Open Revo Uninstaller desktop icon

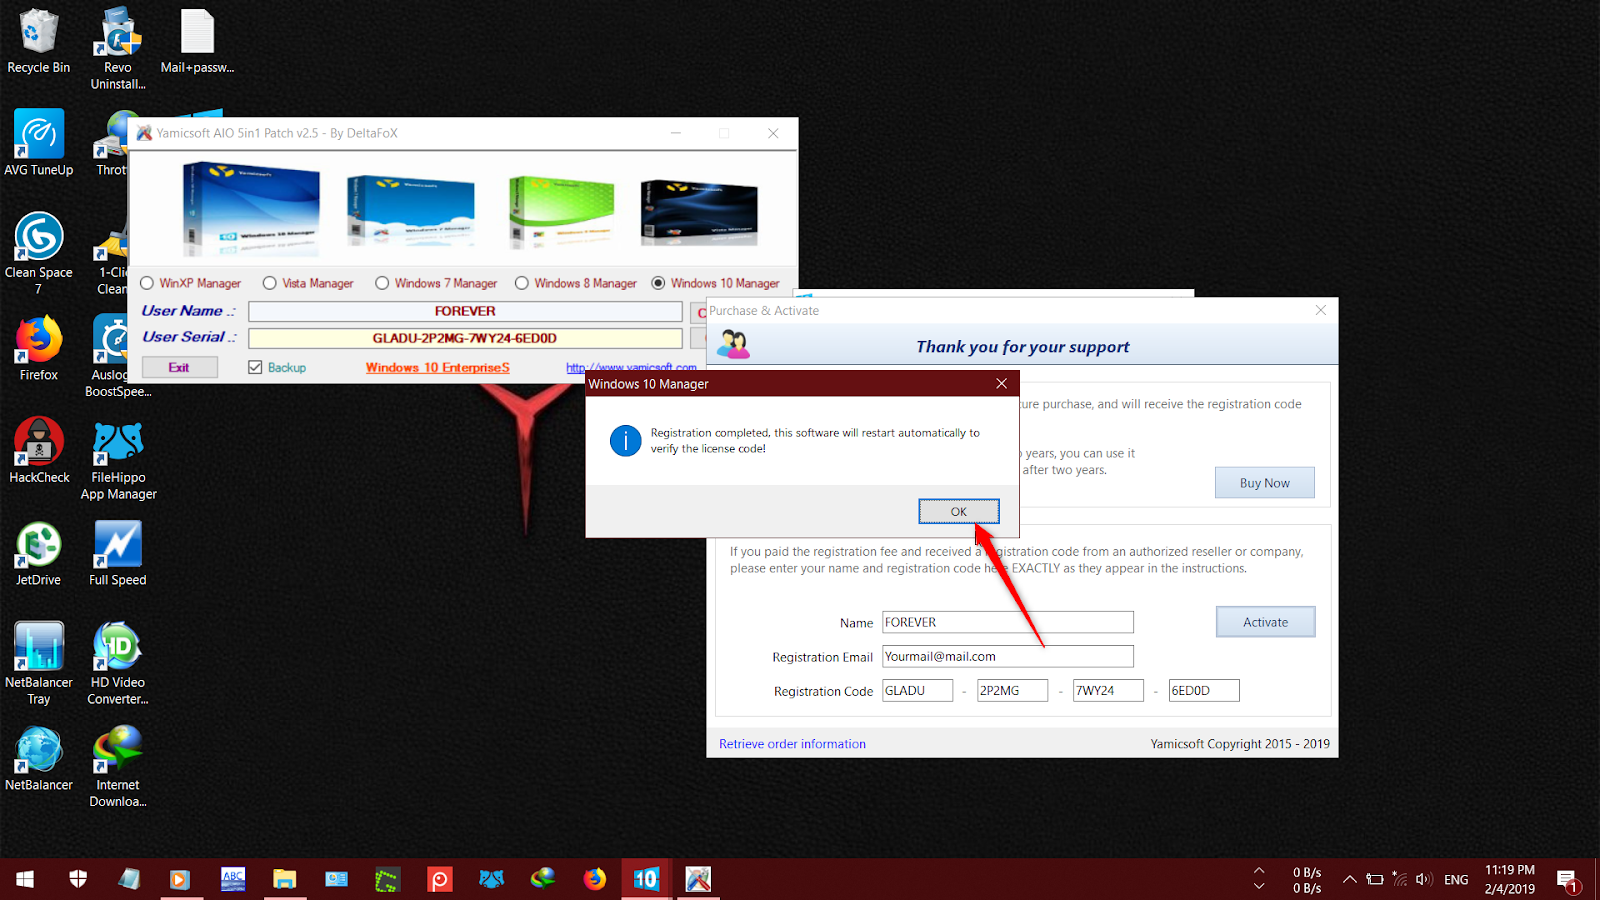click(118, 49)
